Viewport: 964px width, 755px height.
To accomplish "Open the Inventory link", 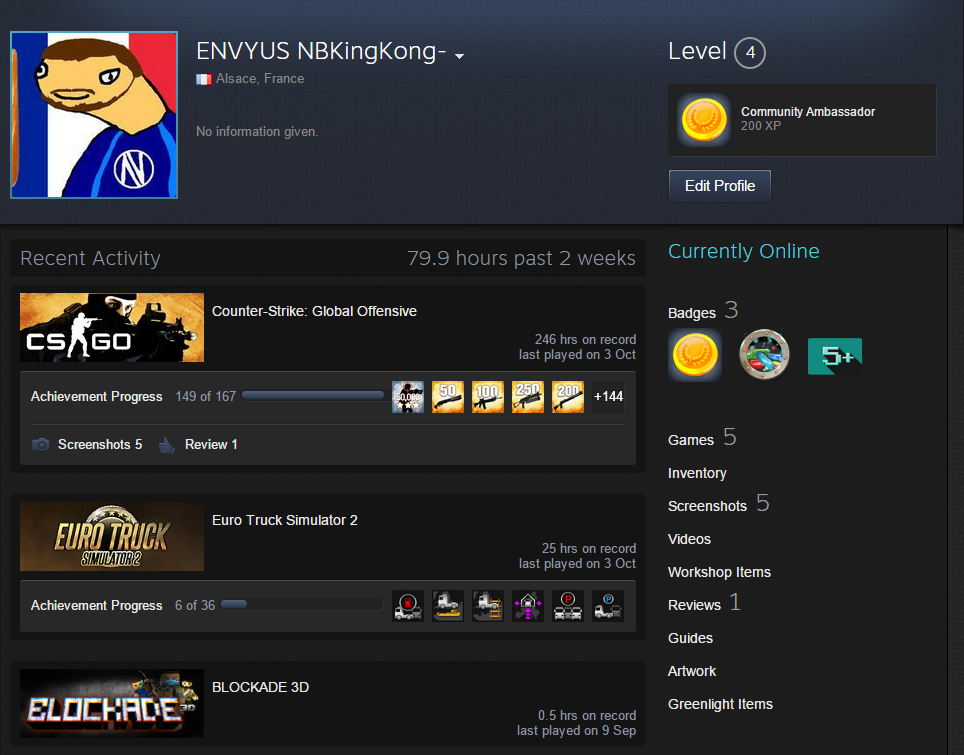I will [x=697, y=473].
